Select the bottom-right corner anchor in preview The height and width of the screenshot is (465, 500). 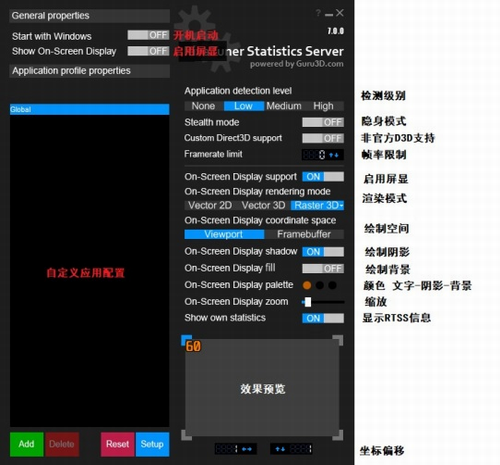pyautogui.click(x=338, y=435)
